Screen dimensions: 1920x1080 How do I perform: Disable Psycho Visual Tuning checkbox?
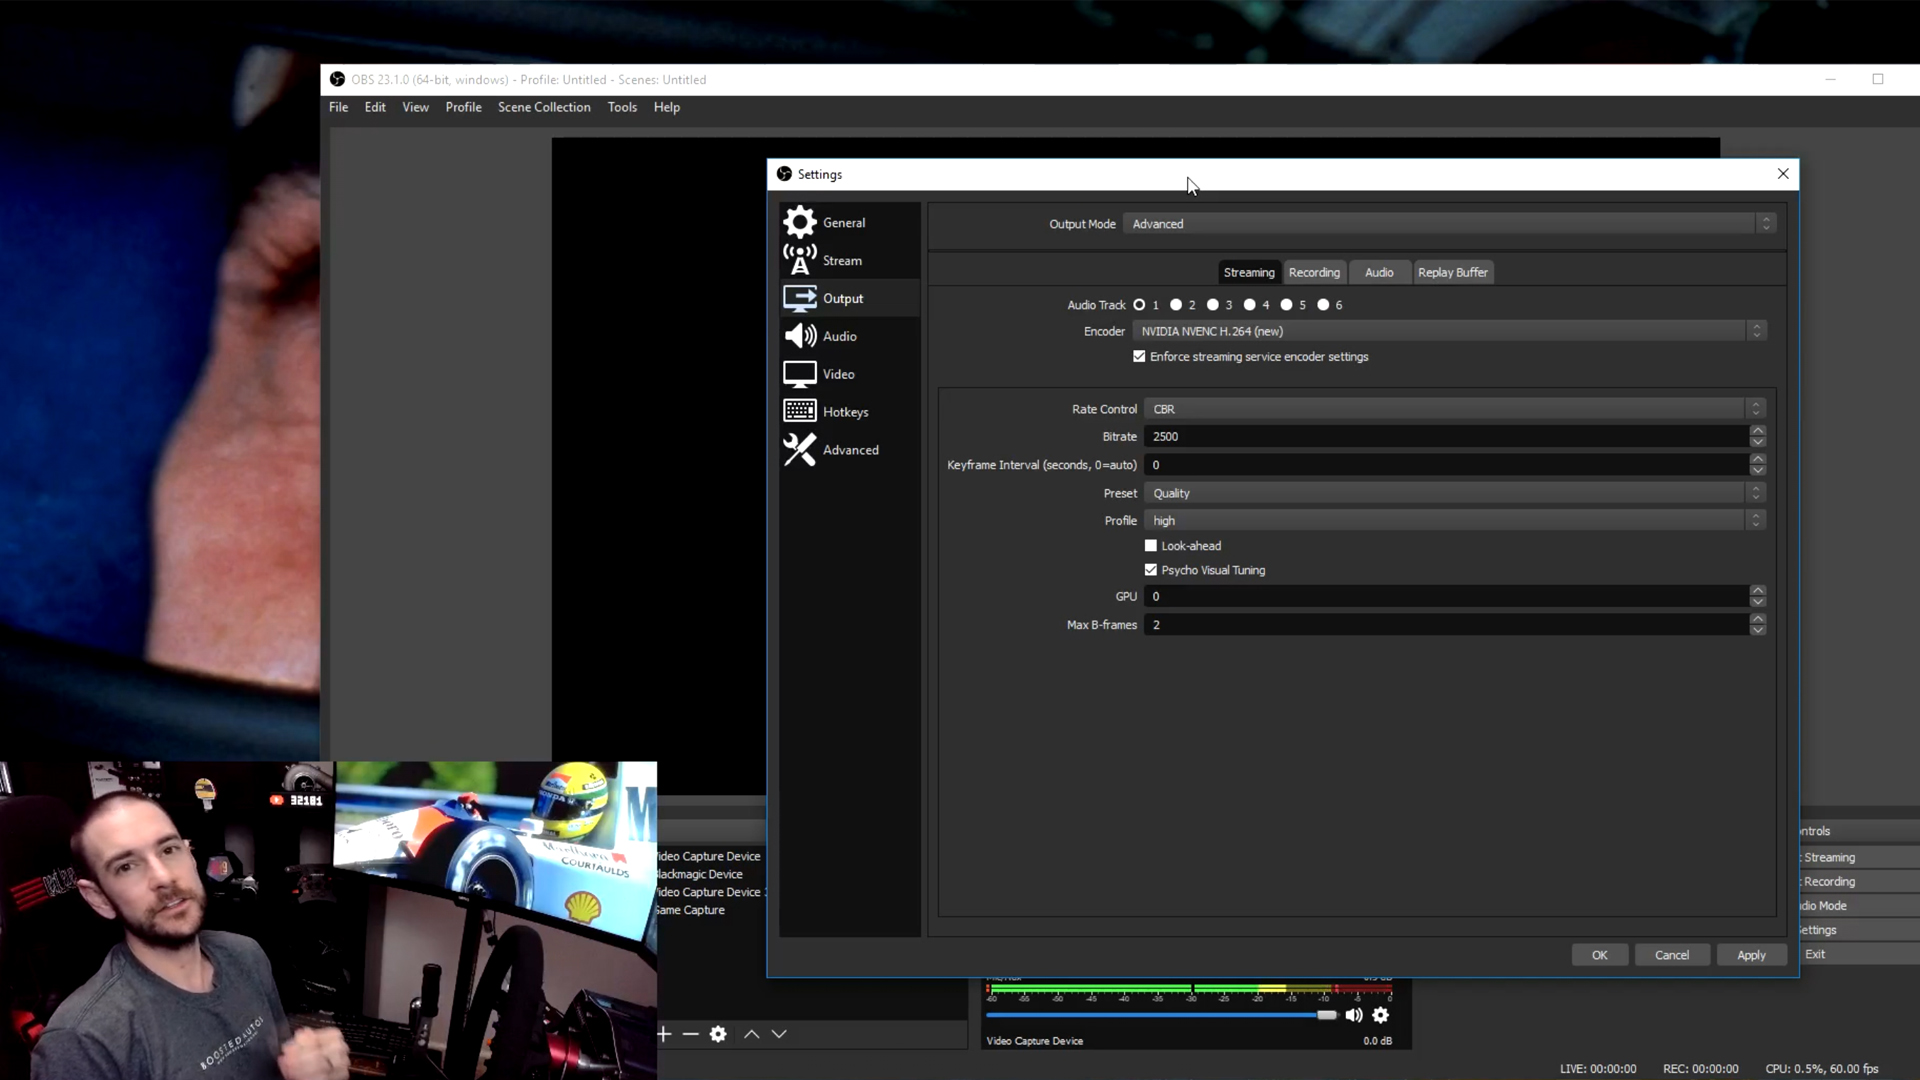tap(1151, 570)
